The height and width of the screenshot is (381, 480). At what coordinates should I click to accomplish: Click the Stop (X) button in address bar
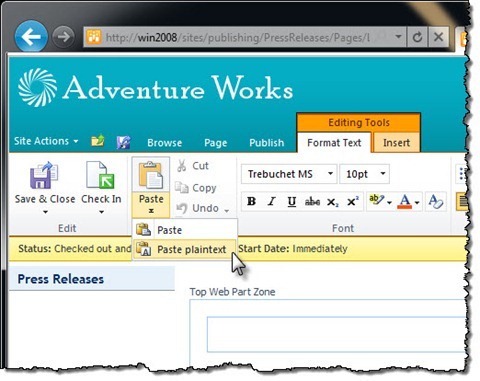[438, 37]
